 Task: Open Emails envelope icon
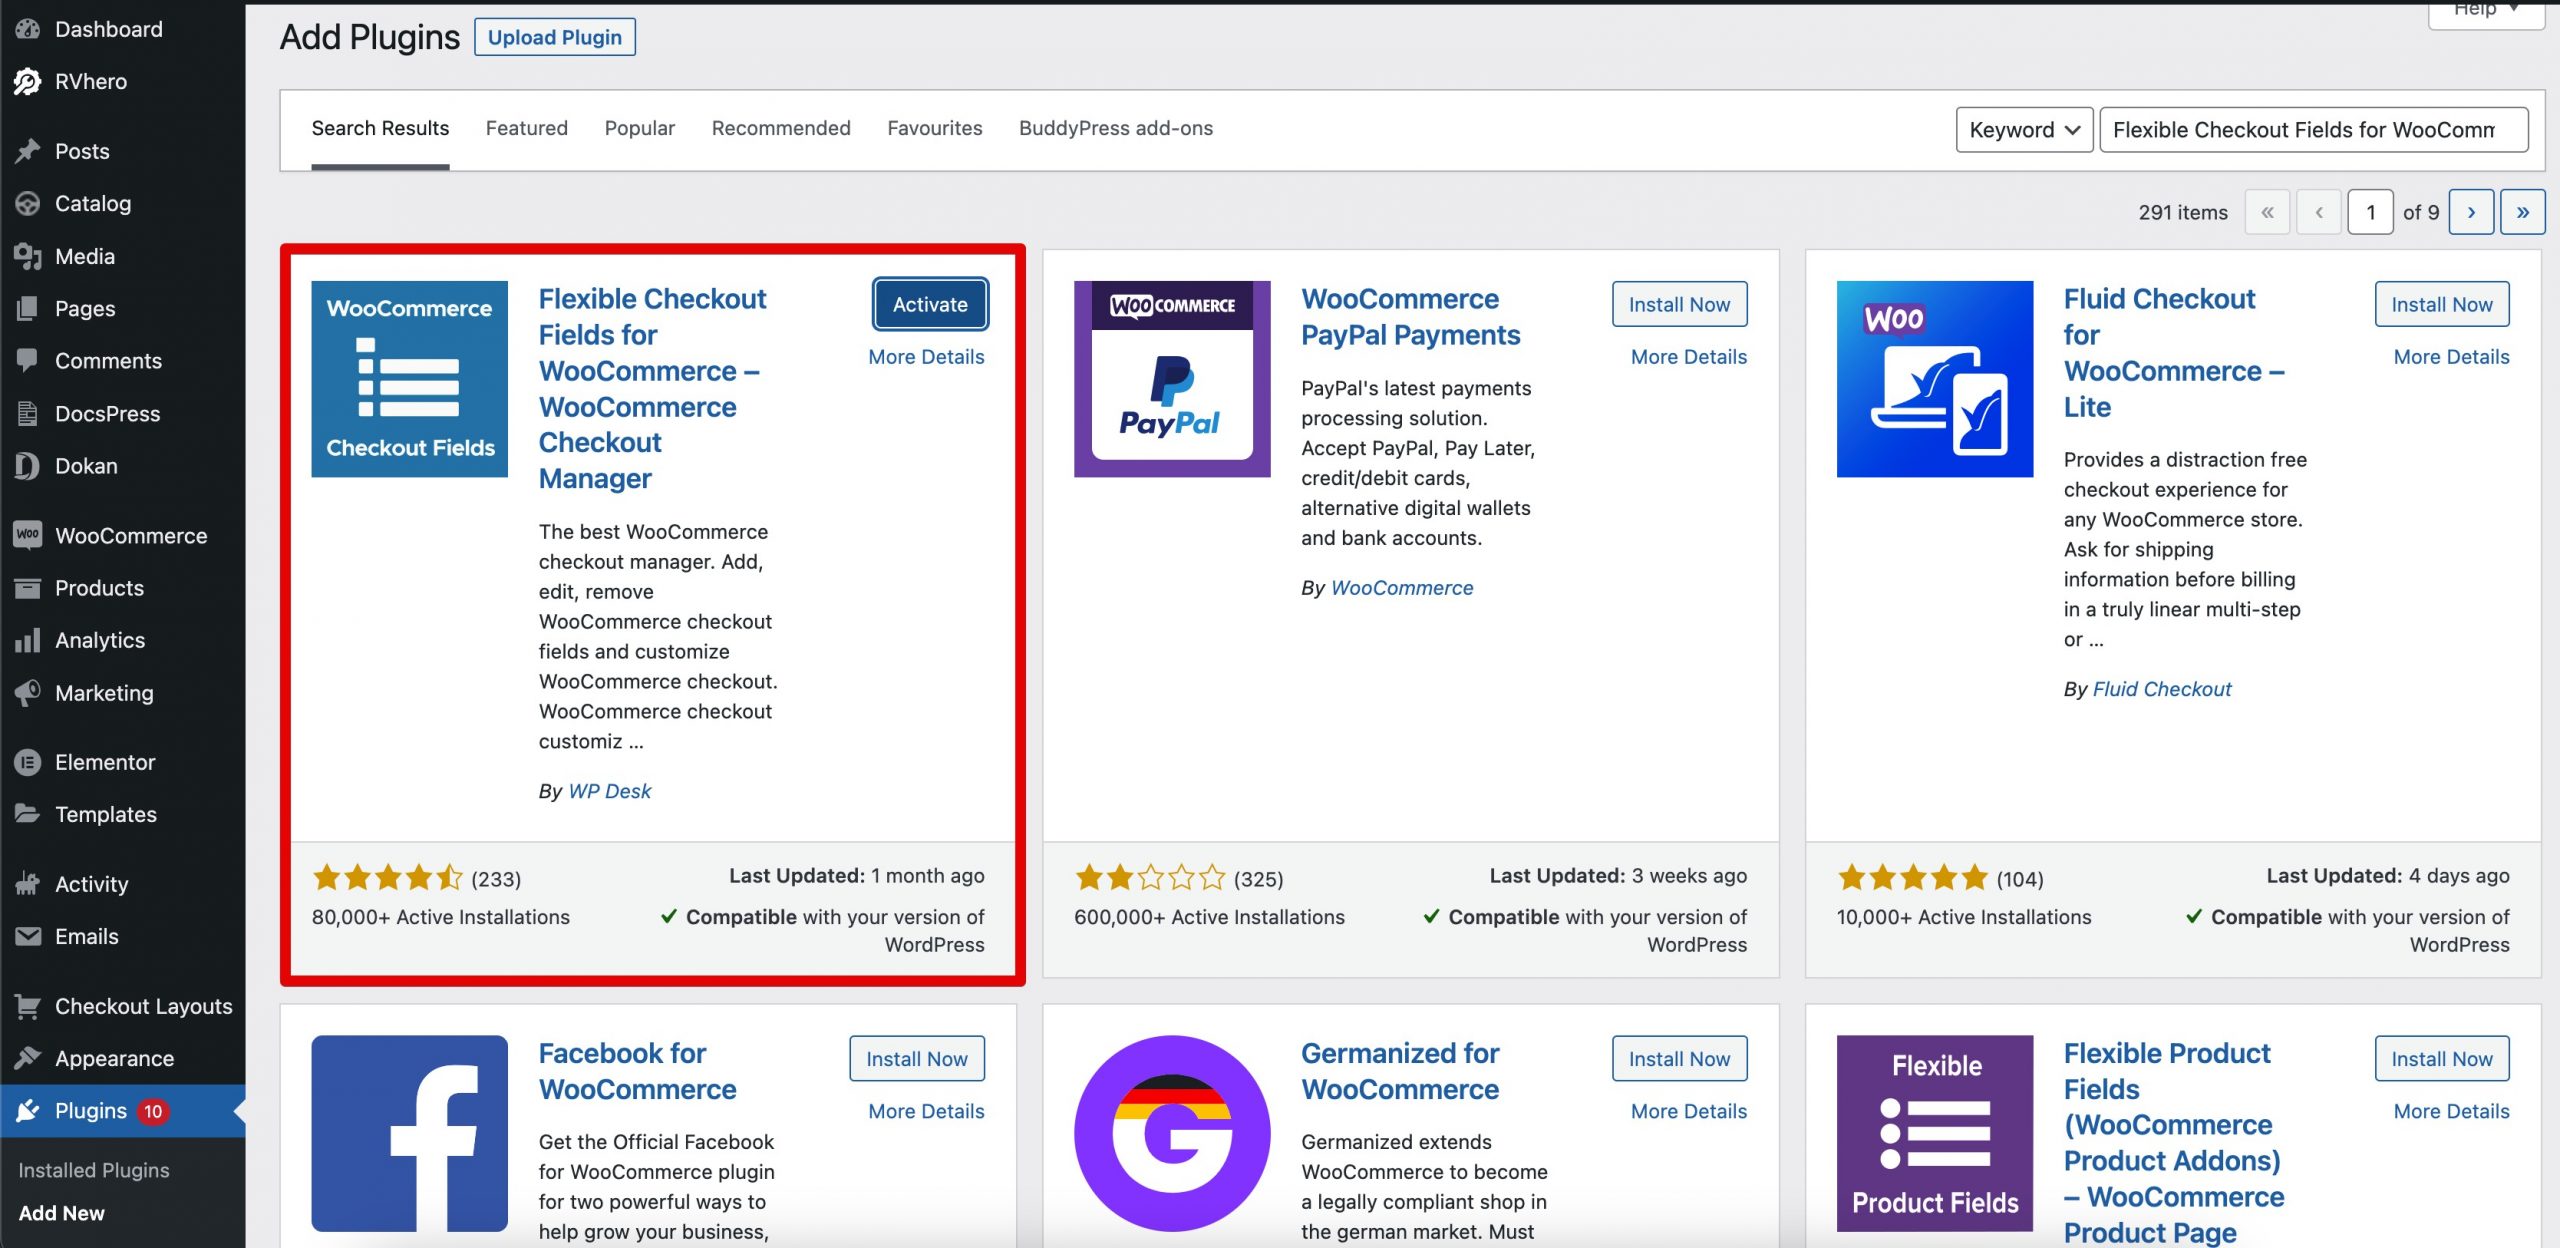click(x=28, y=936)
